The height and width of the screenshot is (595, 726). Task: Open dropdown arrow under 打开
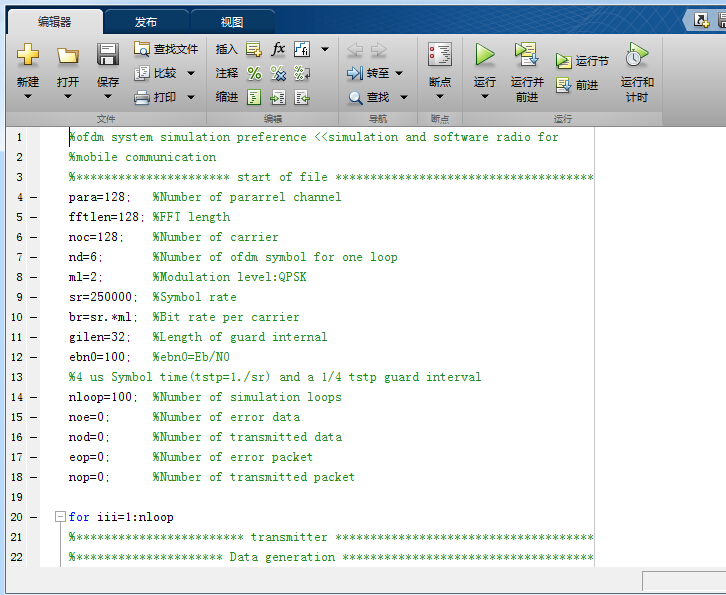coord(68,96)
